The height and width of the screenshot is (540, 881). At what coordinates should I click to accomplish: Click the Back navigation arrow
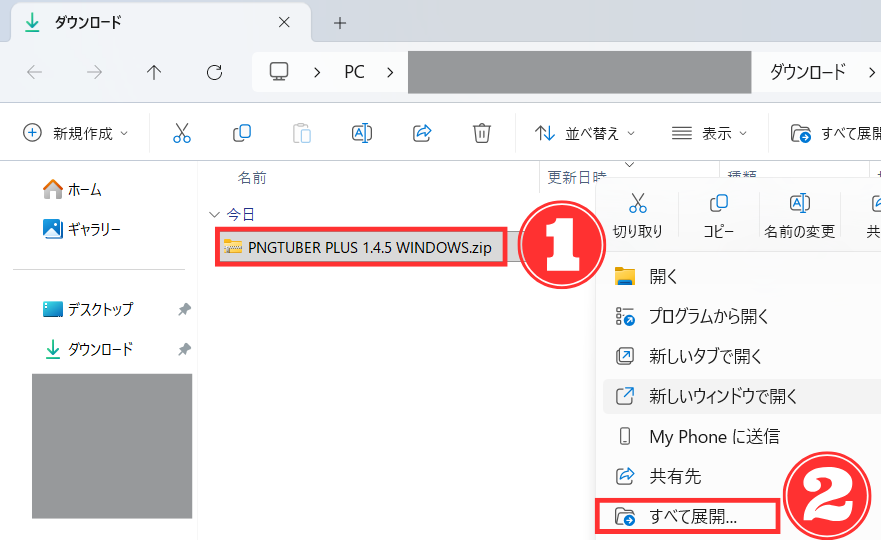[x=35, y=72]
